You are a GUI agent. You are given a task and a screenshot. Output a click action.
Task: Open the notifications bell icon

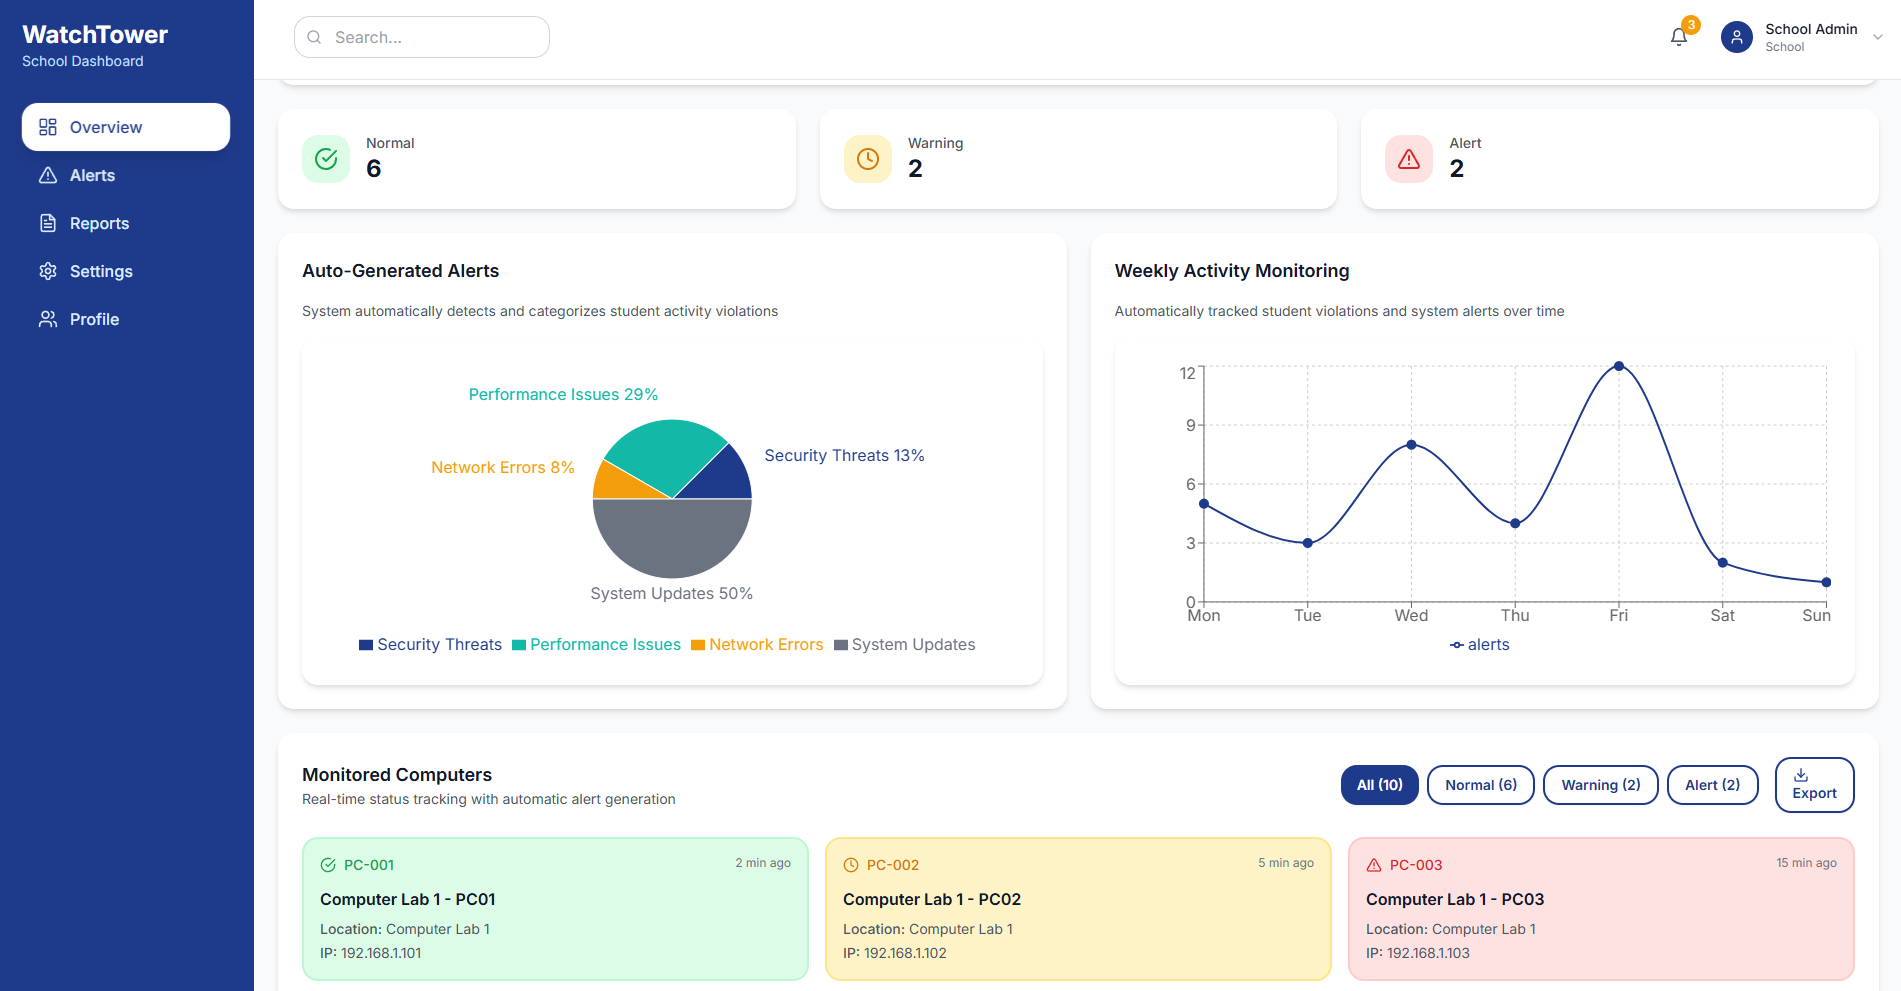[x=1679, y=37]
